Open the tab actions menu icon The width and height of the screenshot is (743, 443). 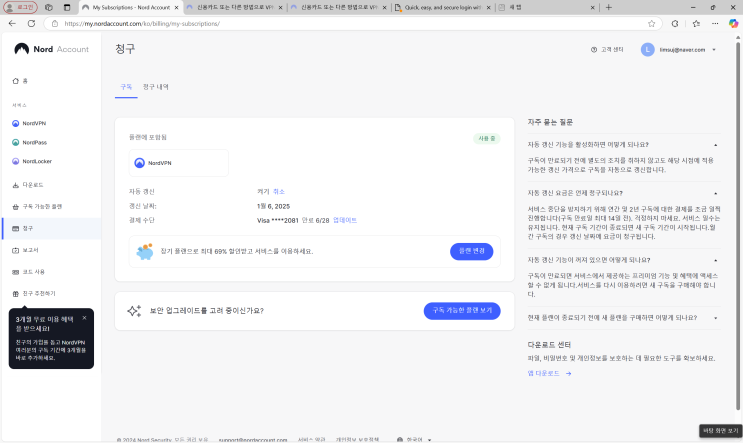point(67,7)
